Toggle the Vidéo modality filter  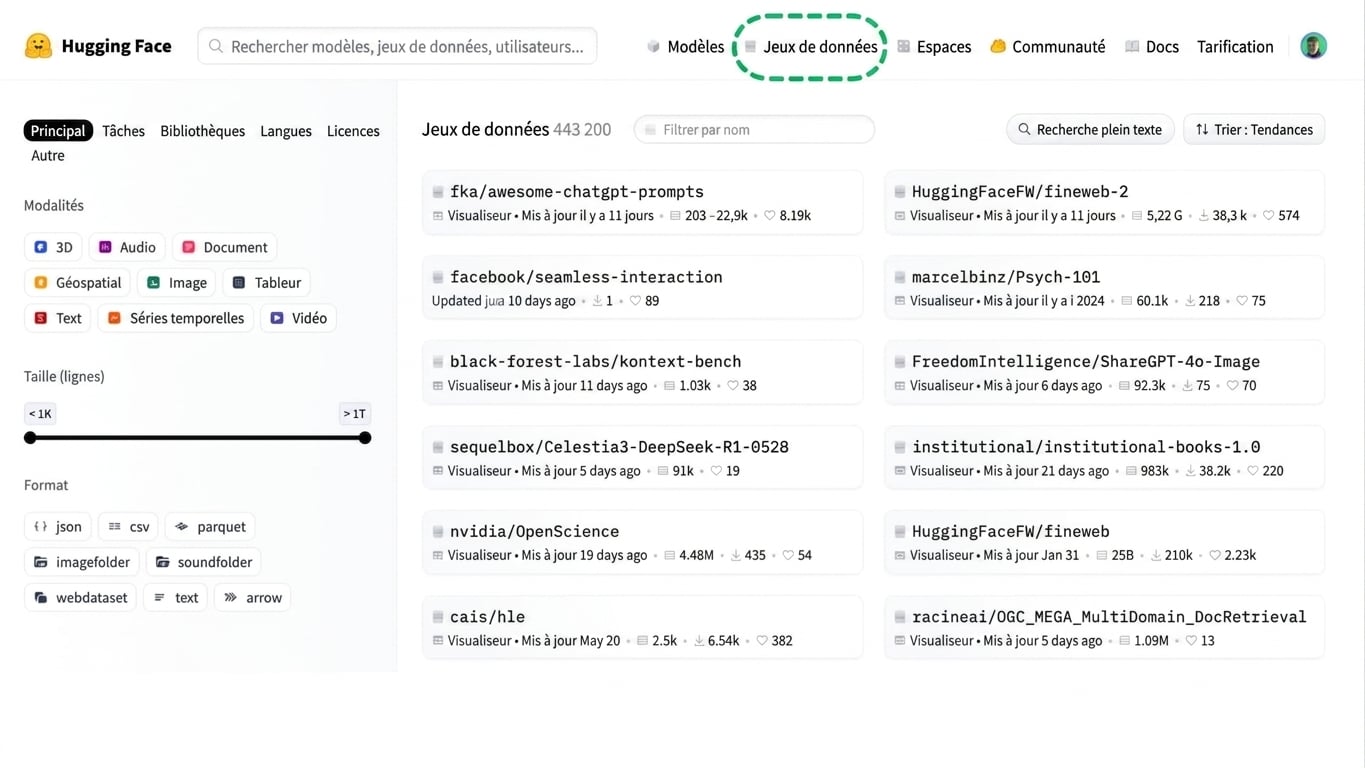tap(298, 318)
